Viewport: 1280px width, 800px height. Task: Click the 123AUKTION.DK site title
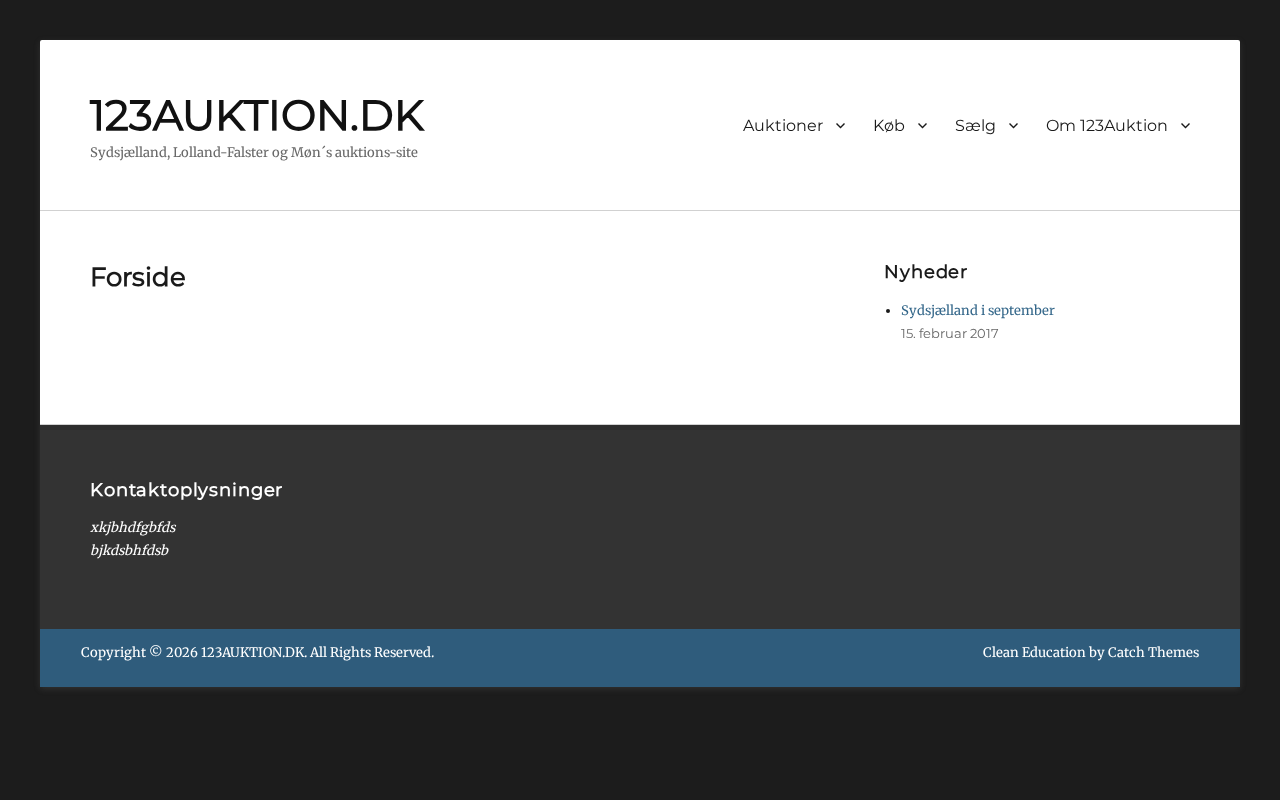(257, 116)
